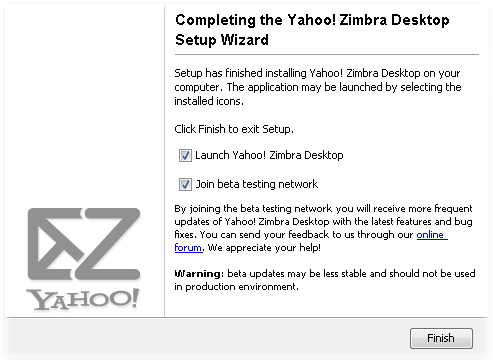Image resolution: width=493 pixels, height=363 pixels.
Task: Click the Yahoo! wordmark logo
Action: point(82,299)
